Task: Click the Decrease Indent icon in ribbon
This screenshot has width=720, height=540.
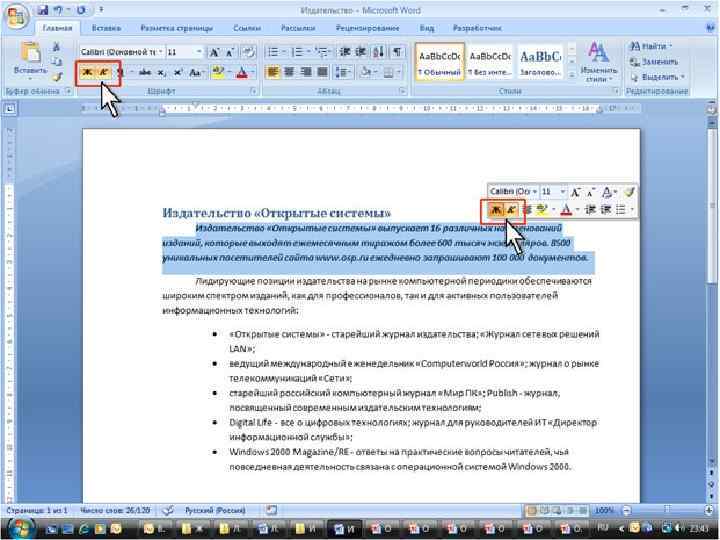Action: pos(345,51)
